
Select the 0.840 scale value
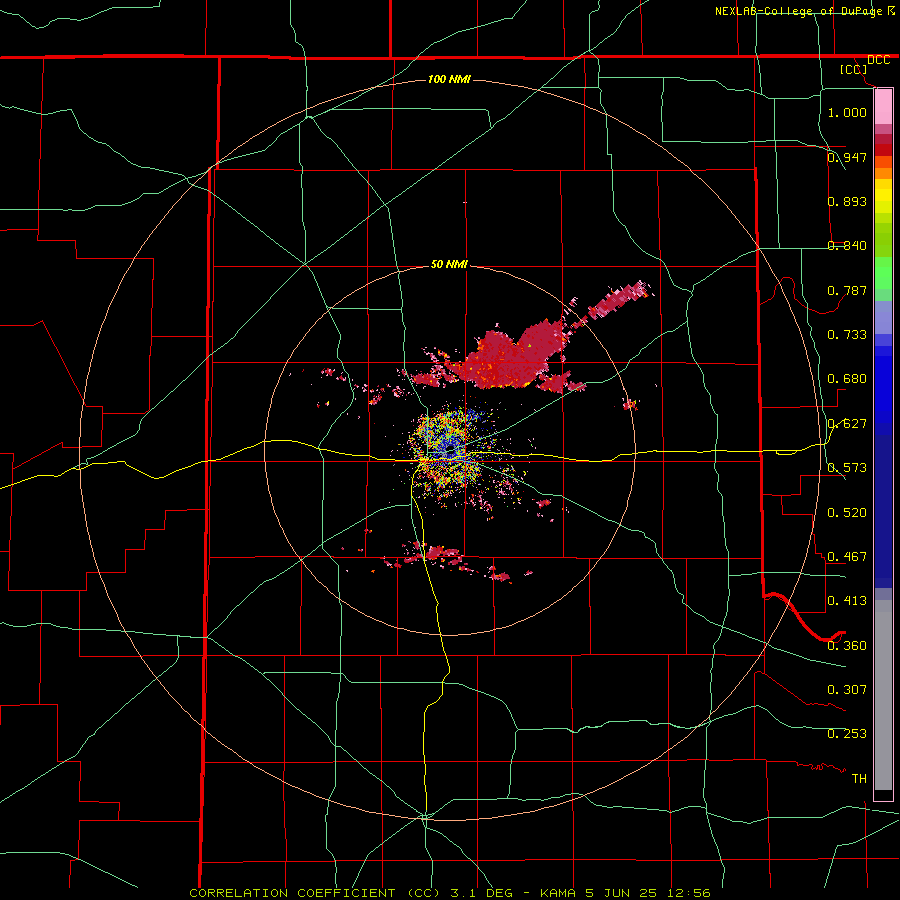847,245
